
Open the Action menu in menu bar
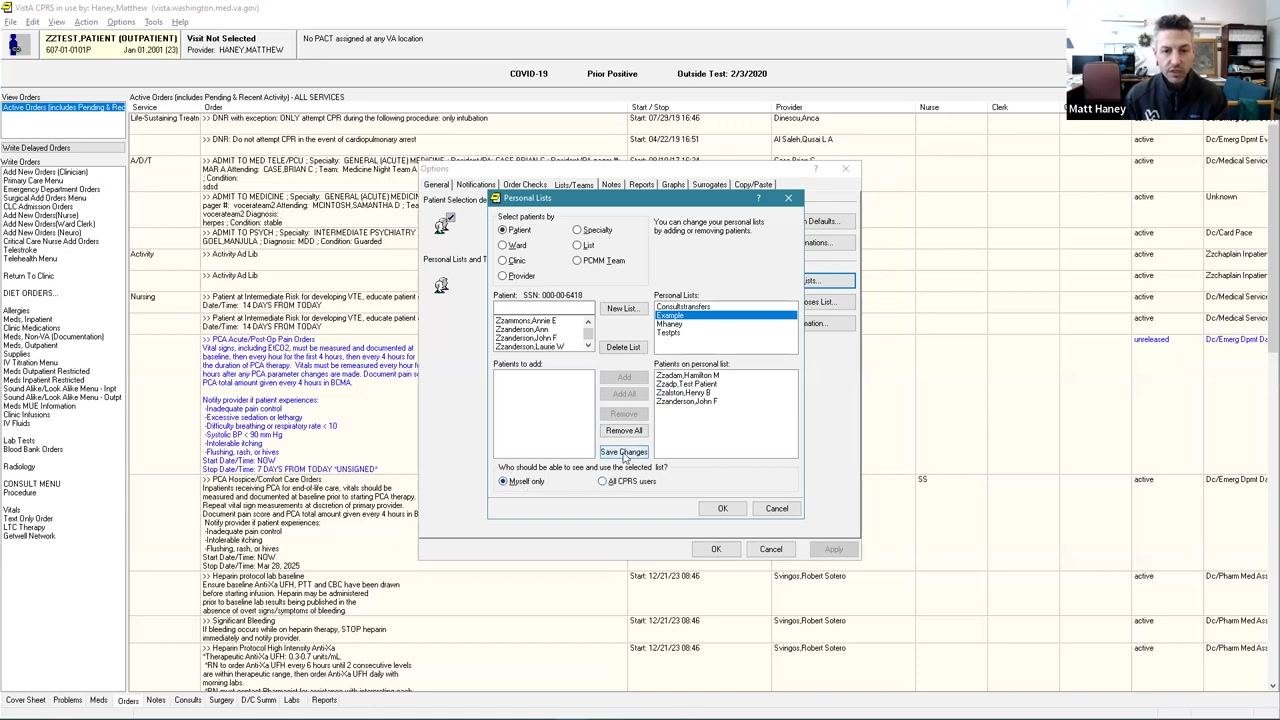click(86, 22)
